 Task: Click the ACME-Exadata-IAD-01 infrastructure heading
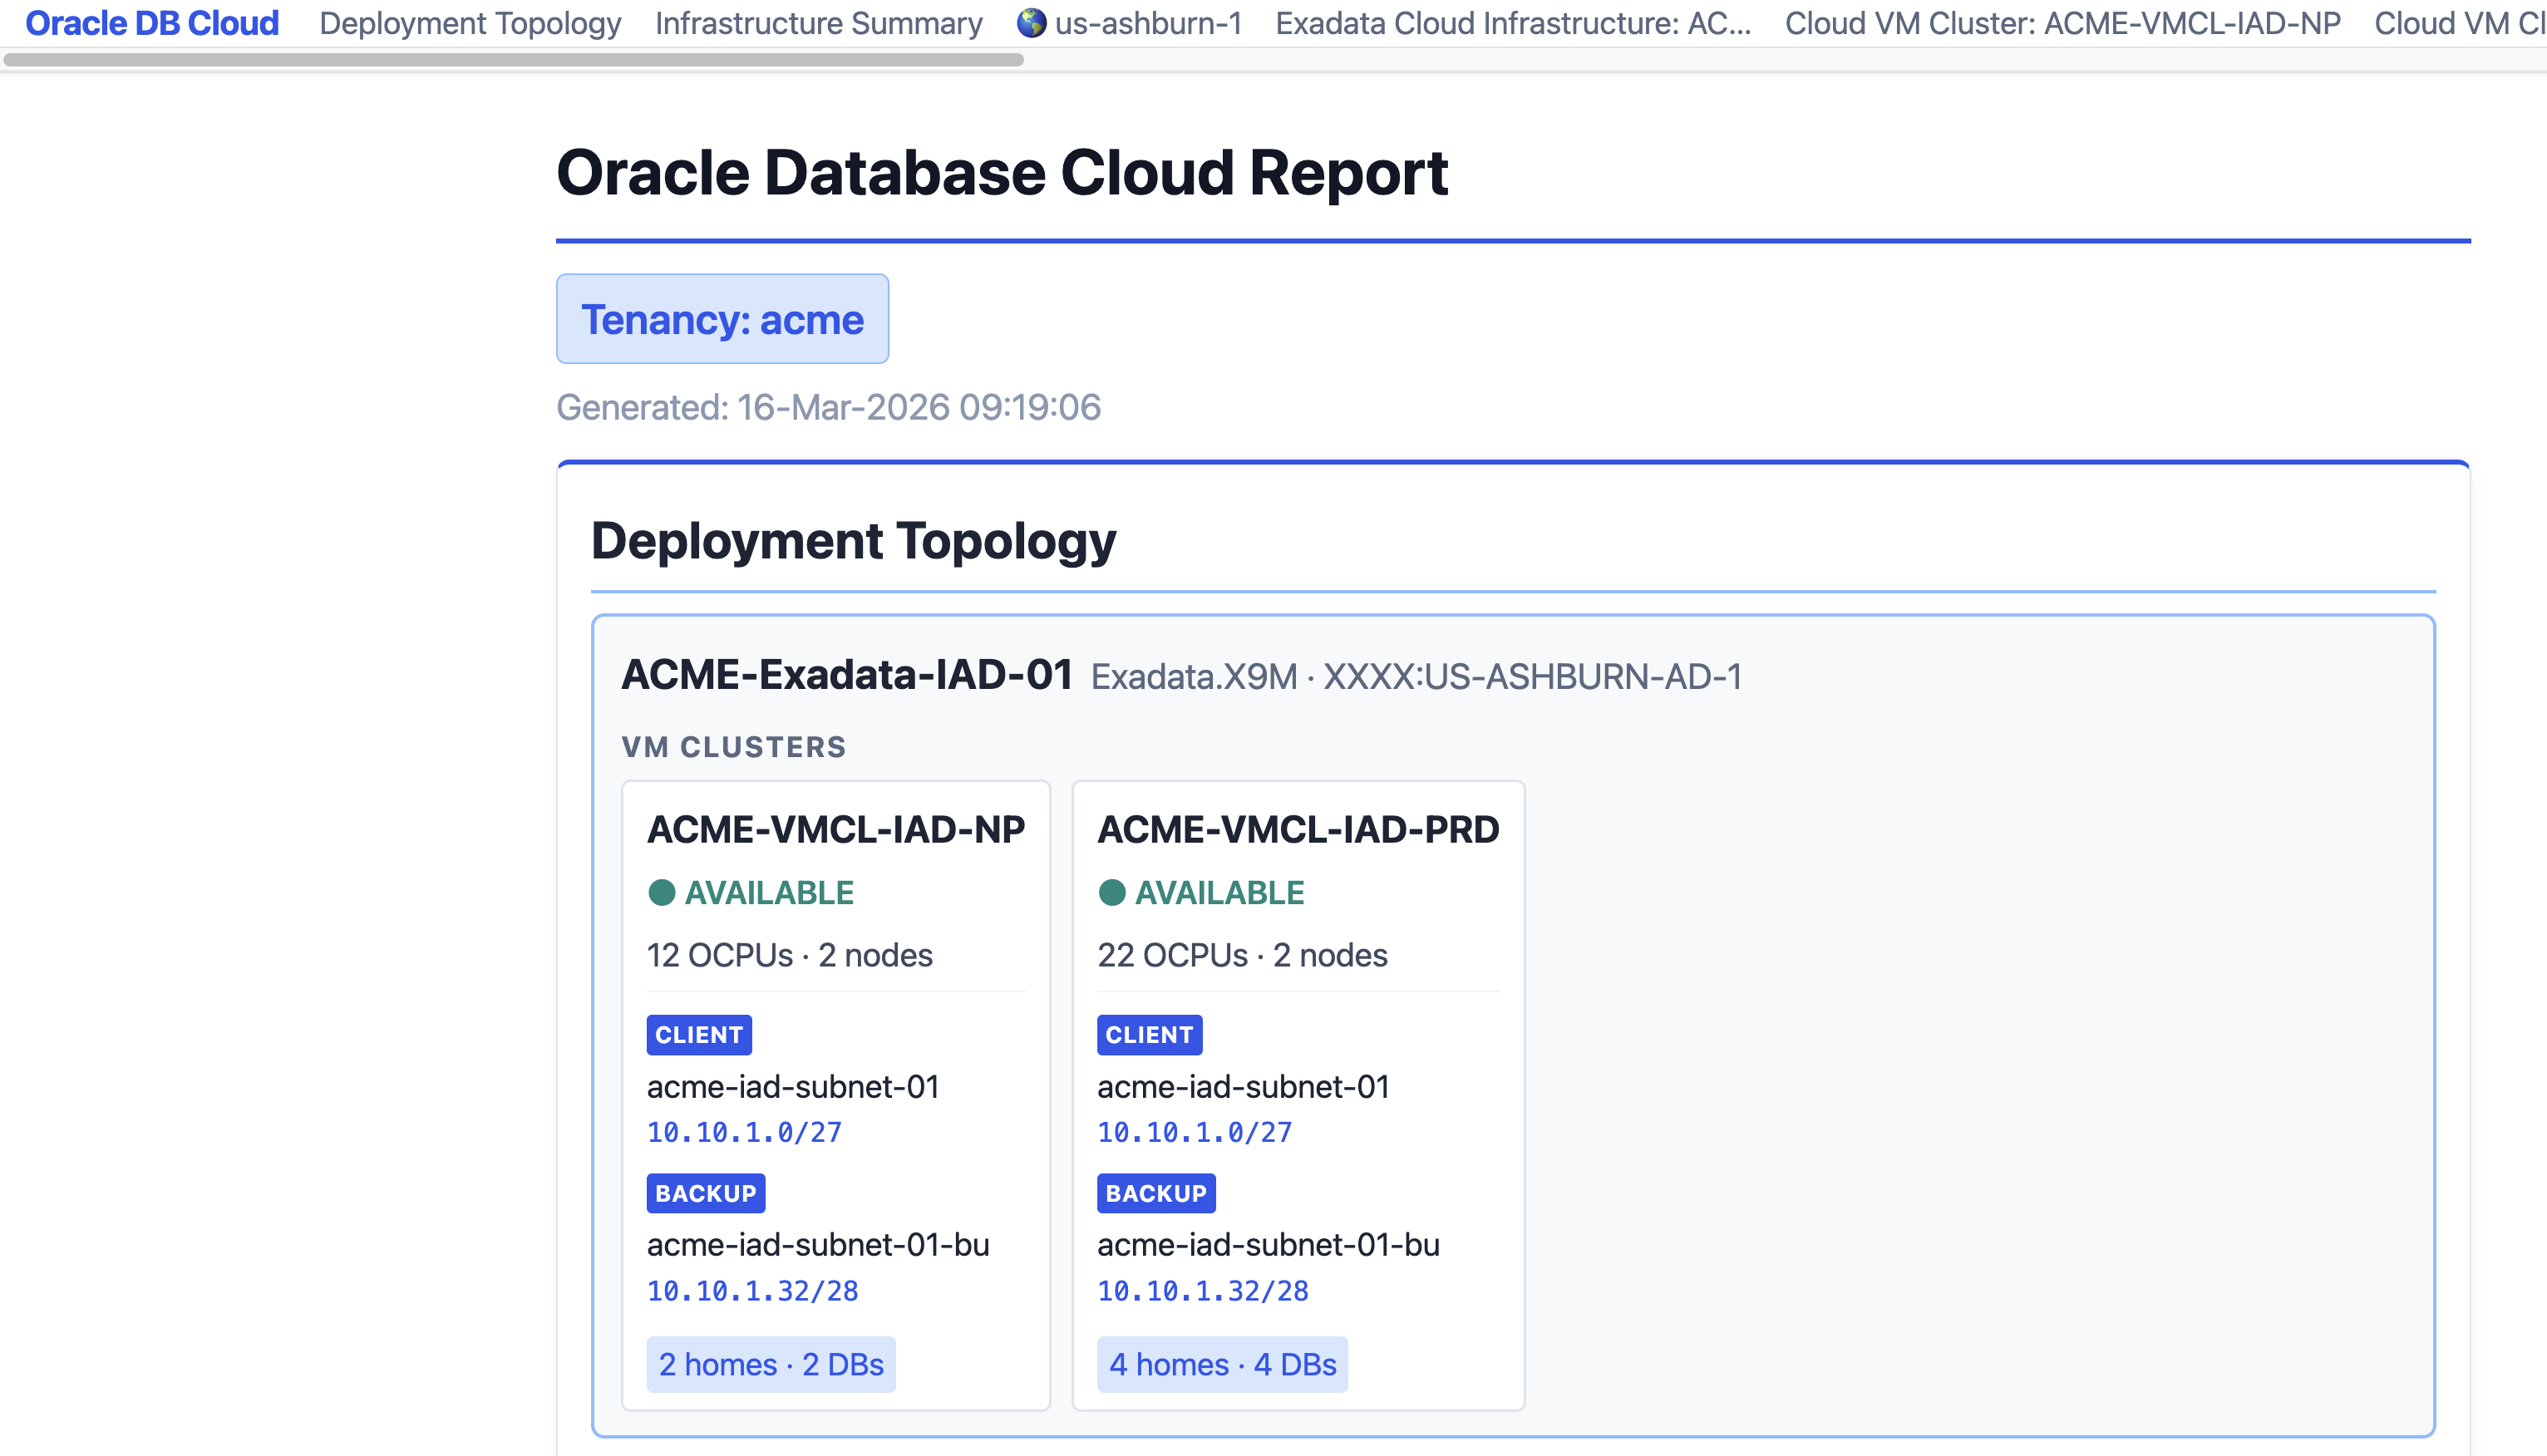click(846, 675)
